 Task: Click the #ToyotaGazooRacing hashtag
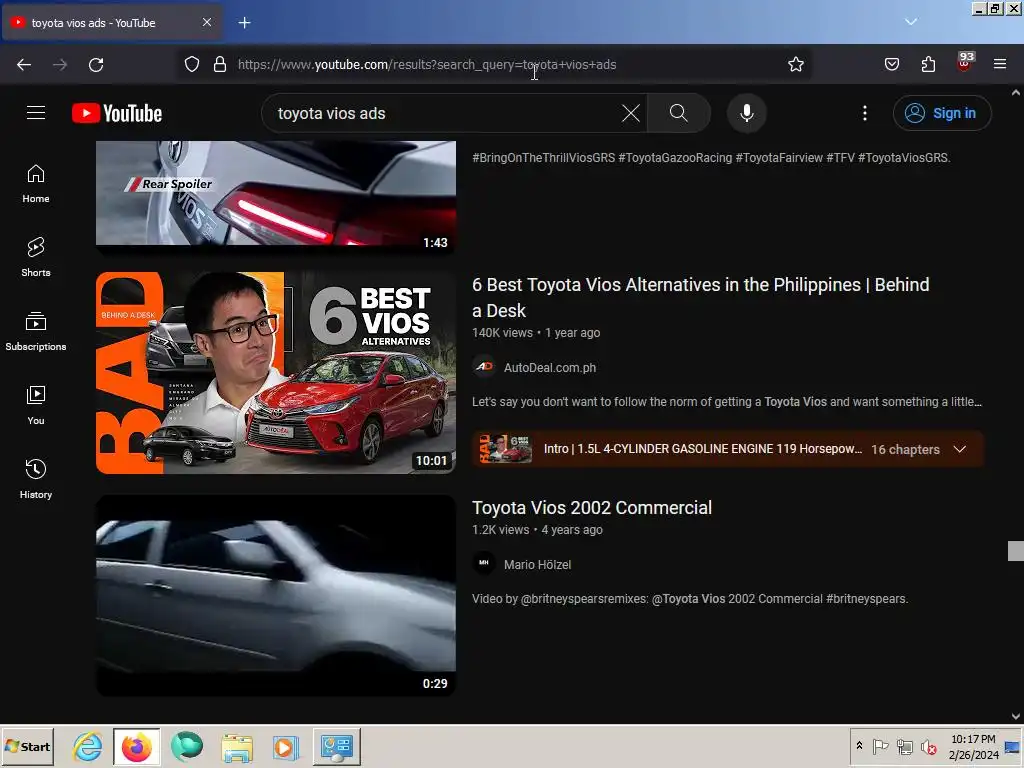[x=675, y=157]
